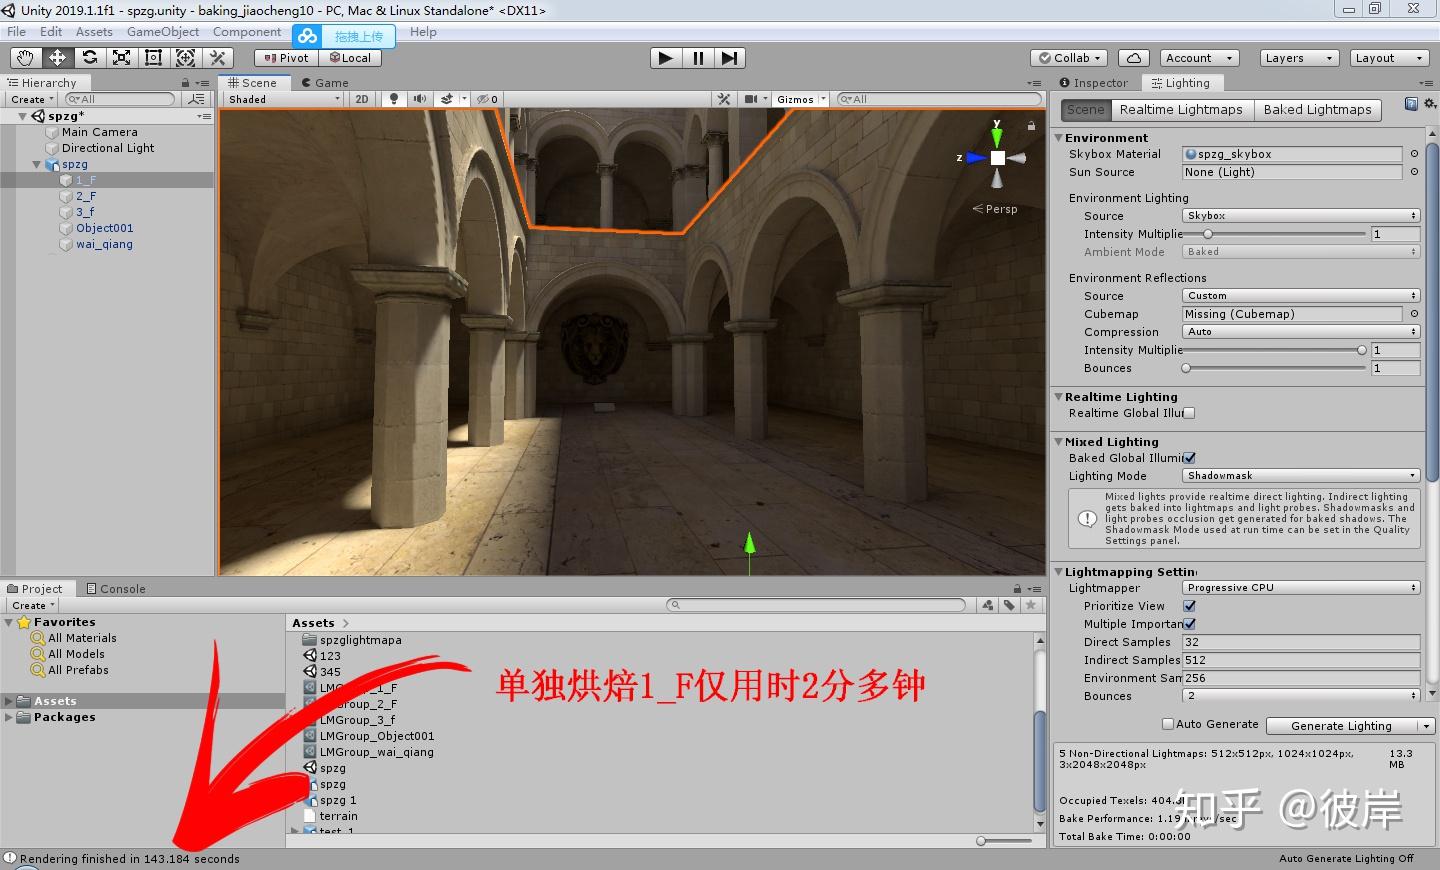Toggle scene audio speaker button
1440x870 pixels.
tap(420, 99)
